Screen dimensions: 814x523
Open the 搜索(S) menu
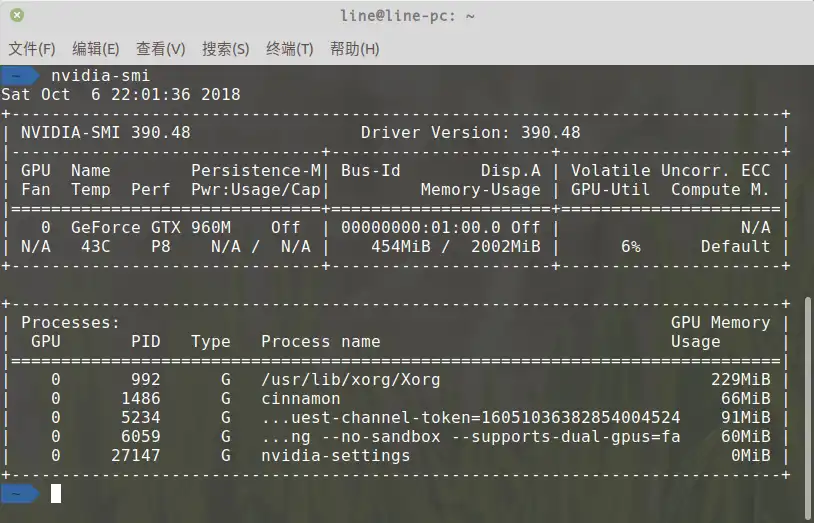point(226,49)
